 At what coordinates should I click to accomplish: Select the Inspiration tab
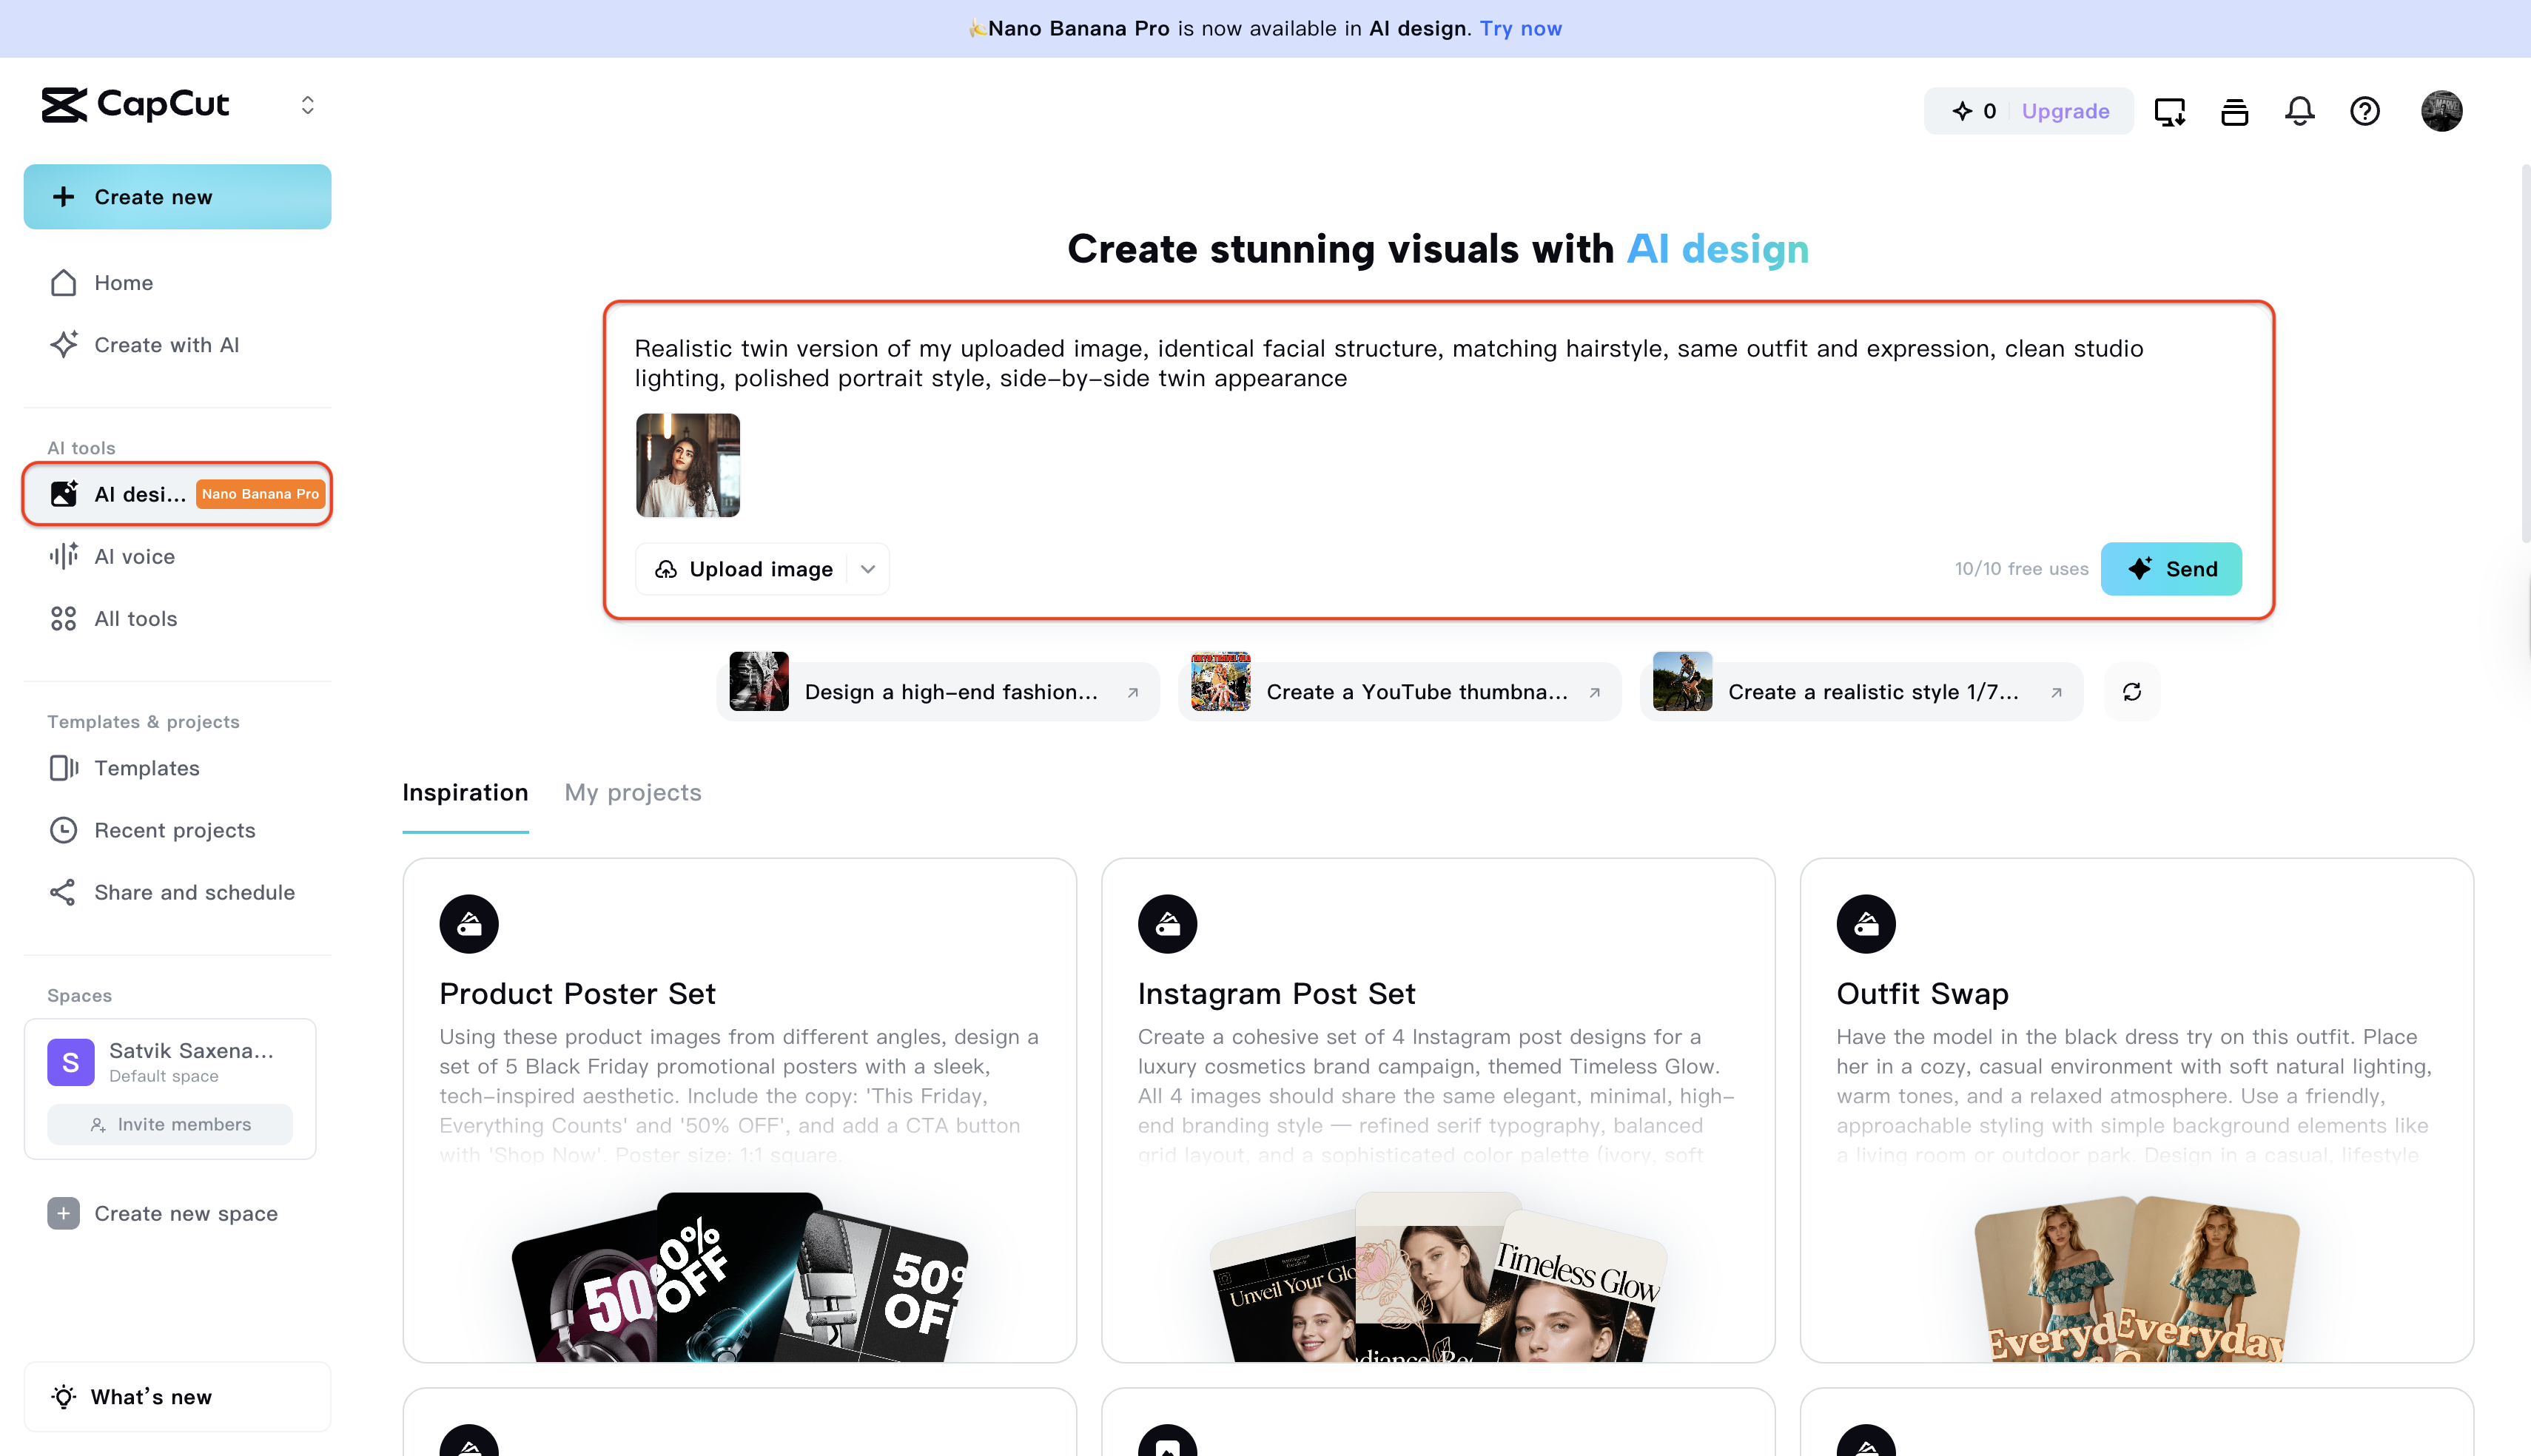(465, 792)
